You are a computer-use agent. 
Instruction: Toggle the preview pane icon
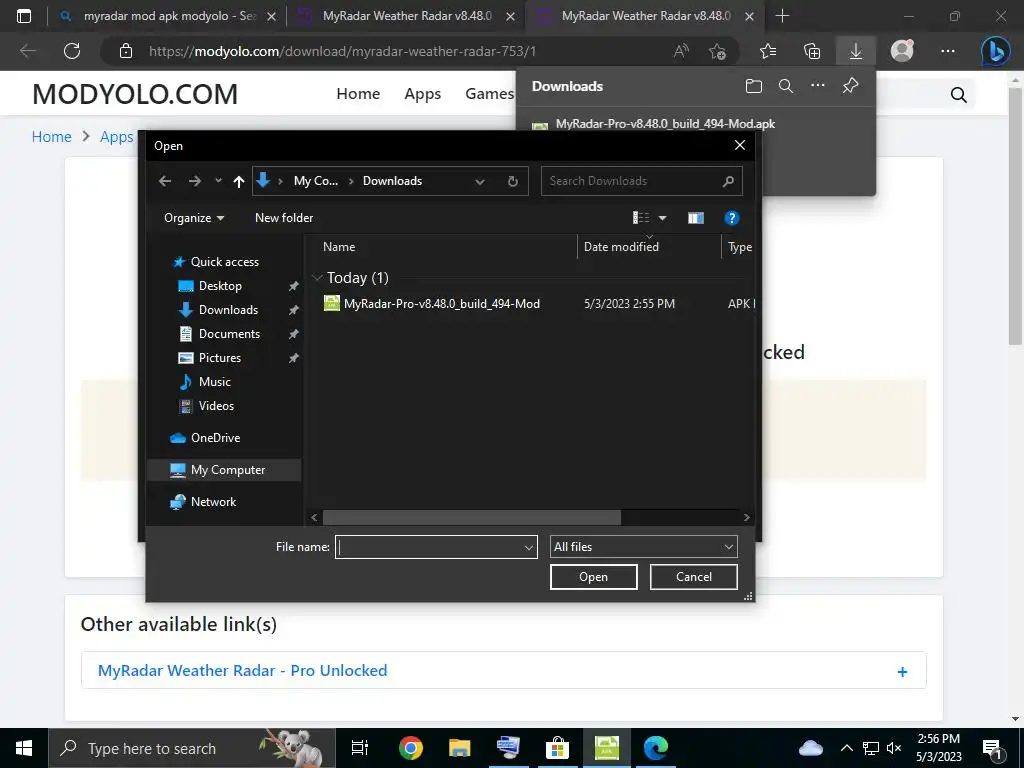(x=696, y=218)
